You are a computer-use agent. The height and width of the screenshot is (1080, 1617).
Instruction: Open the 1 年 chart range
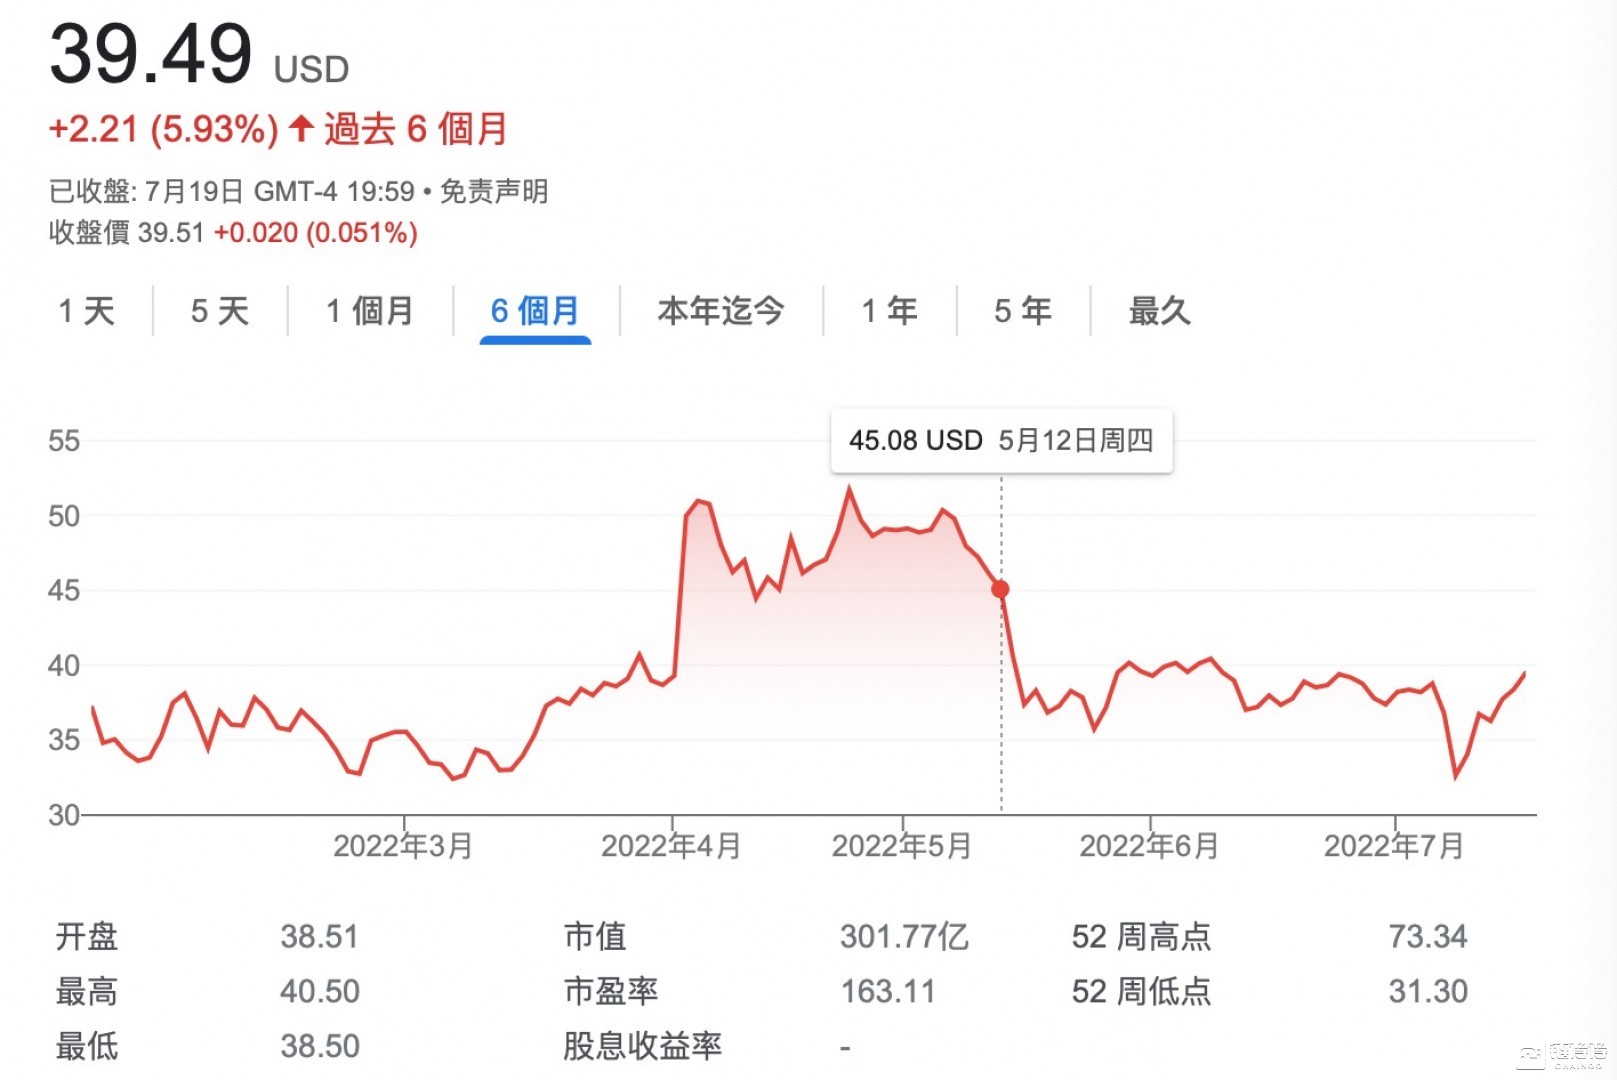click(890, 311)
